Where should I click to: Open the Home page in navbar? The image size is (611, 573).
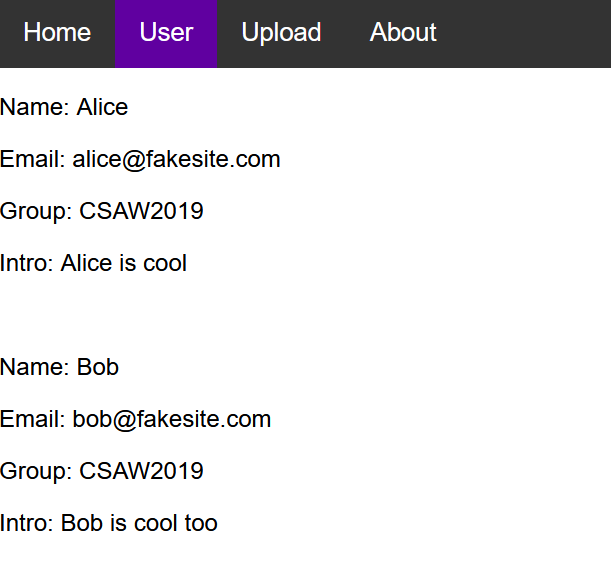(57, 33)
